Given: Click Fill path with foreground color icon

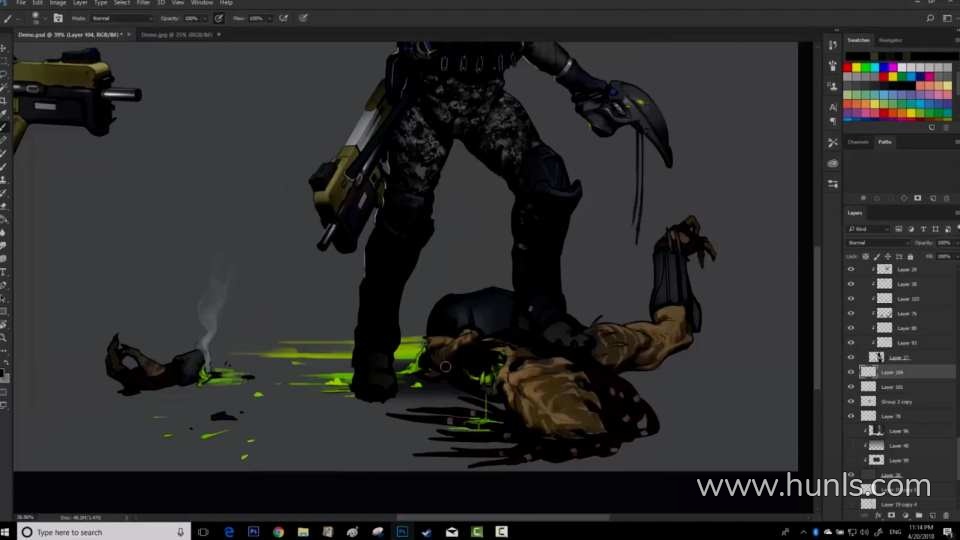Looking at the screenshot, I should pyautogui.click(x=863, y=198).
